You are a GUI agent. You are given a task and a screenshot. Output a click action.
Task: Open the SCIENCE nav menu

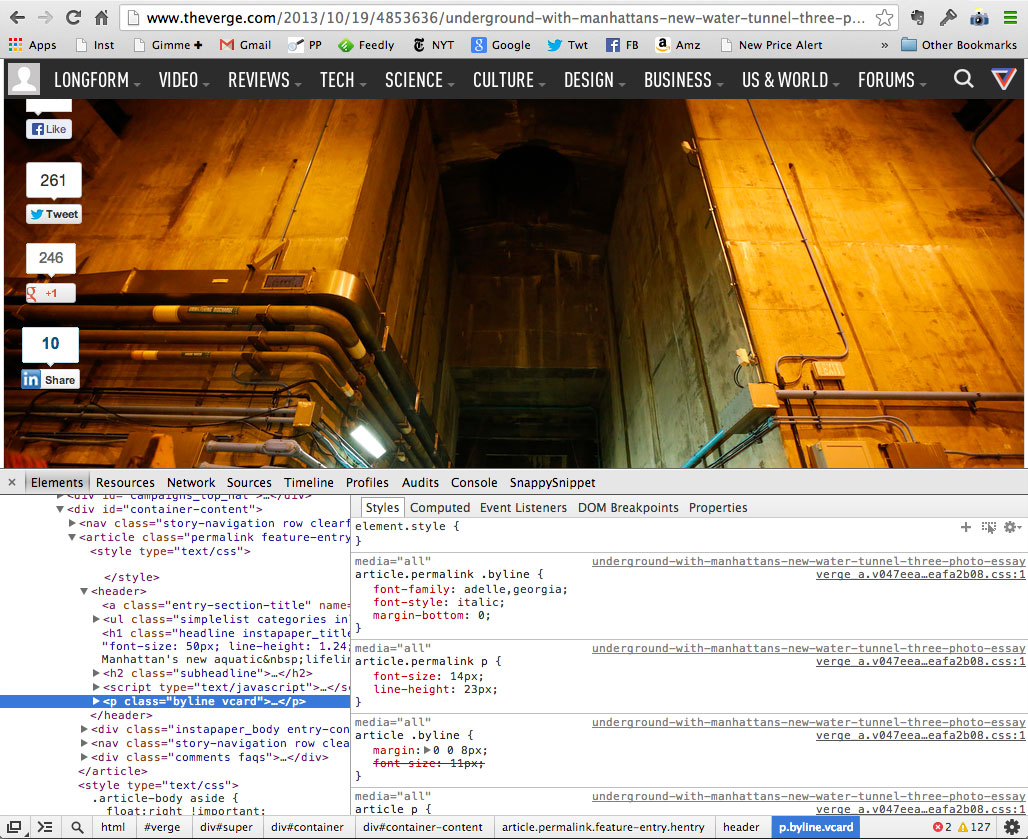420,80
